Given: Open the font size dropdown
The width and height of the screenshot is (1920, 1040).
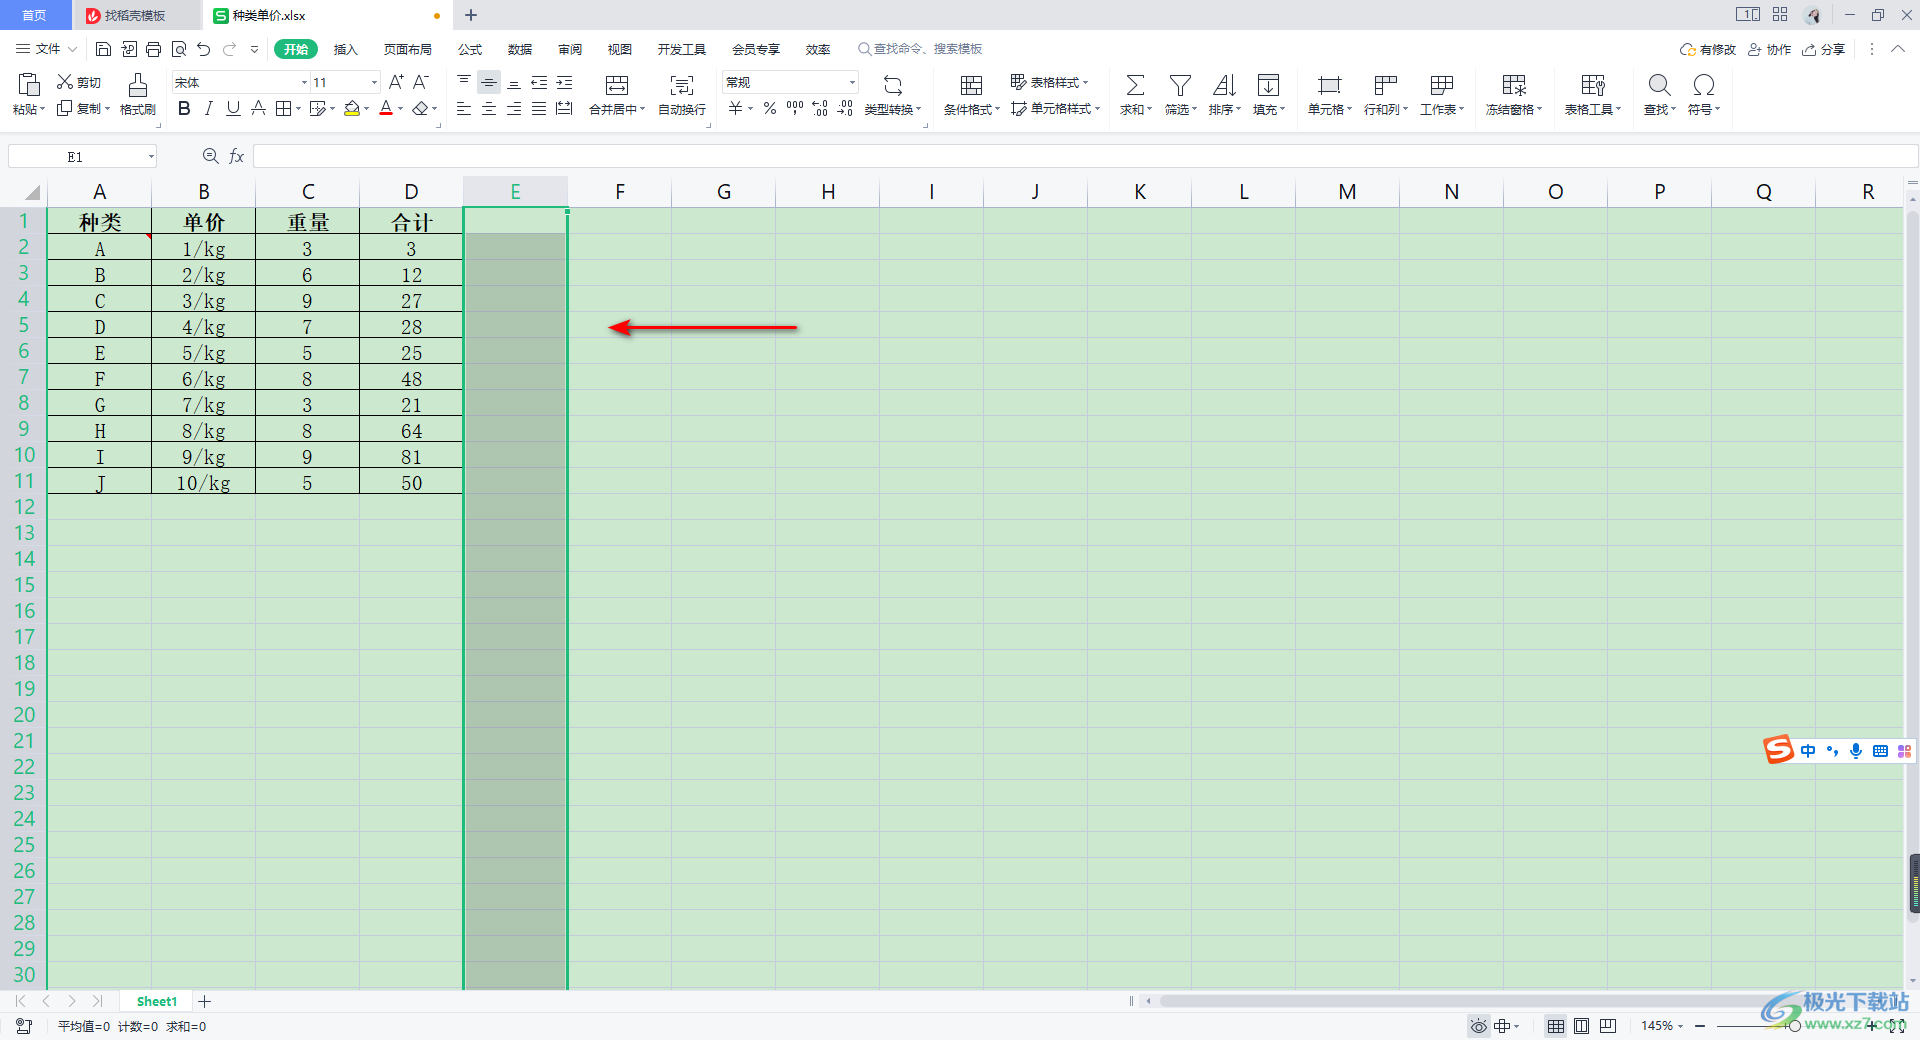Looking at the screenshot, I should coord(375,82).
